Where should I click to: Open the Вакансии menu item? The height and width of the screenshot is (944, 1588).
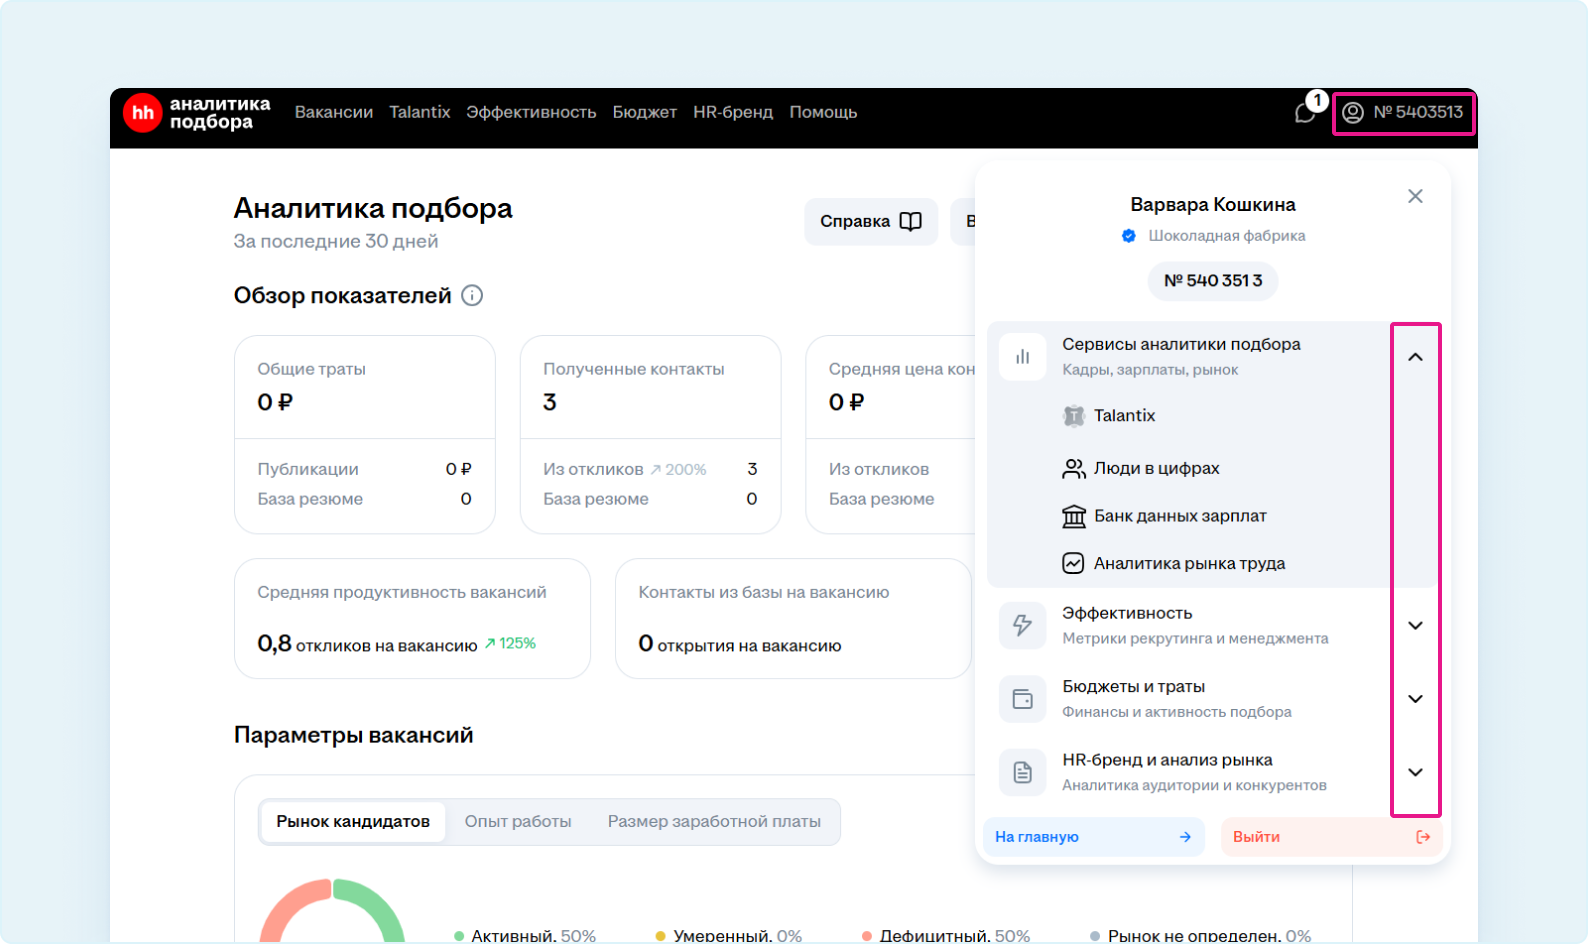pyautogui.click(x=333, y=113)
